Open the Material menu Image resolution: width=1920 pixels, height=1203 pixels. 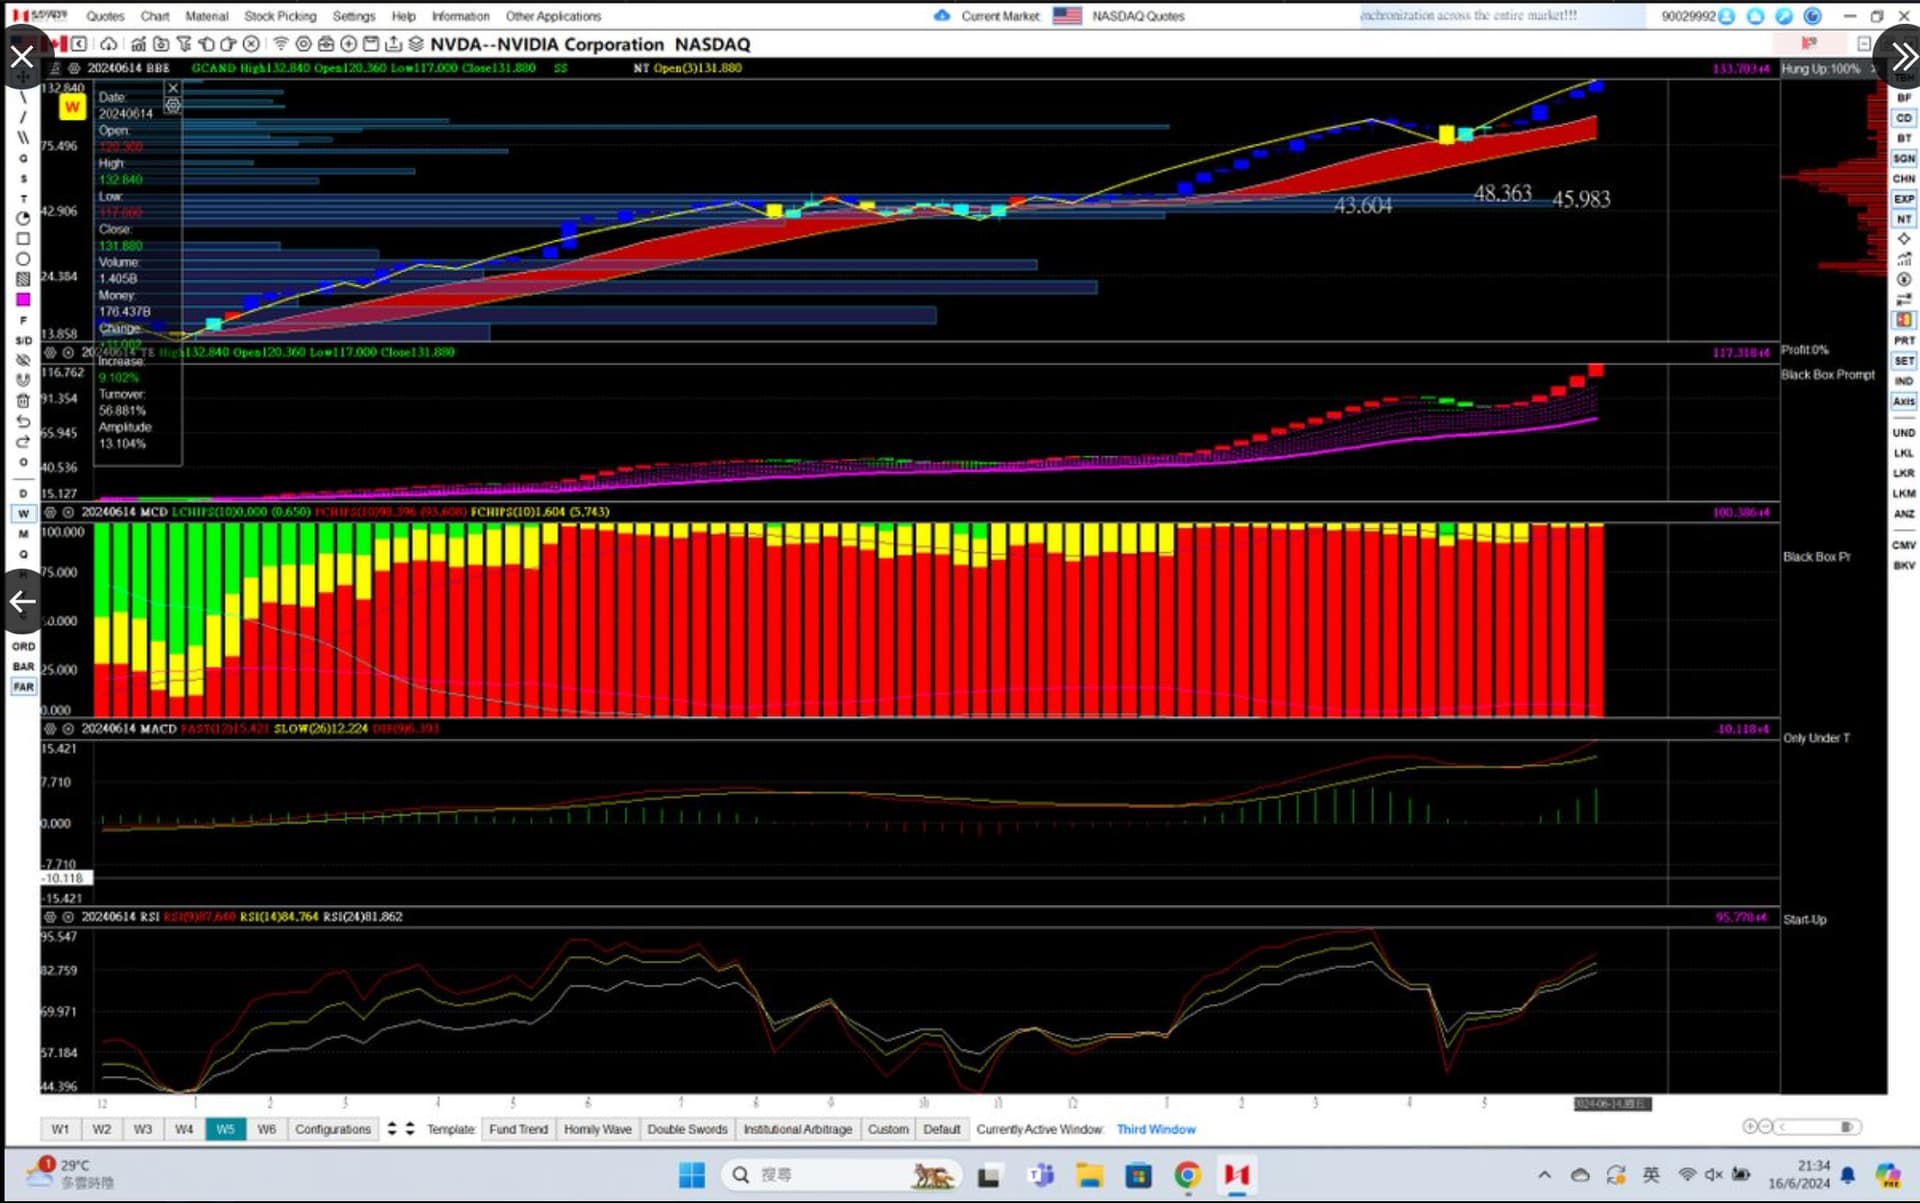tap(207, 16)
